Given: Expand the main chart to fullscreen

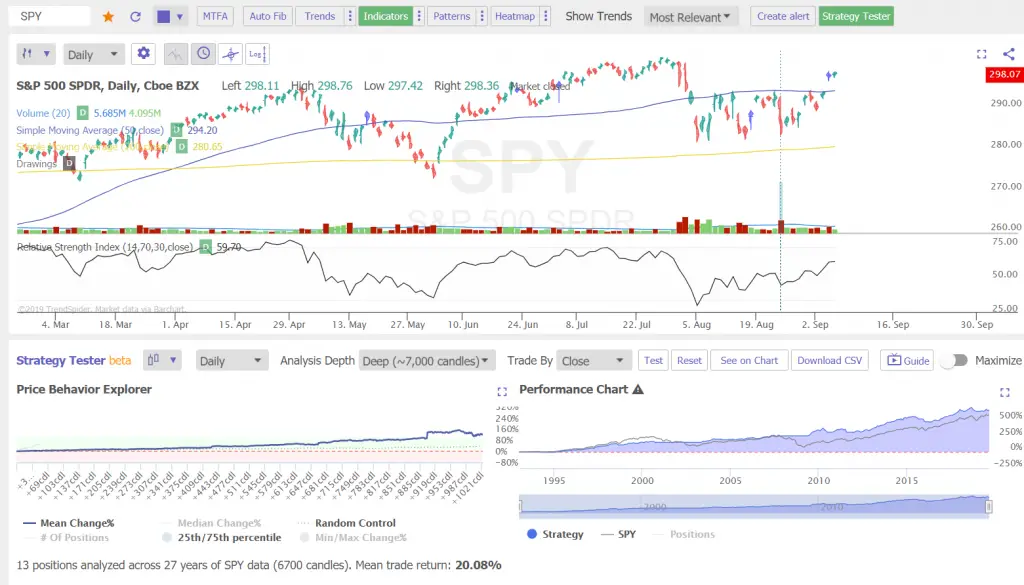Looking at the screenshot, I should [982, 54].
